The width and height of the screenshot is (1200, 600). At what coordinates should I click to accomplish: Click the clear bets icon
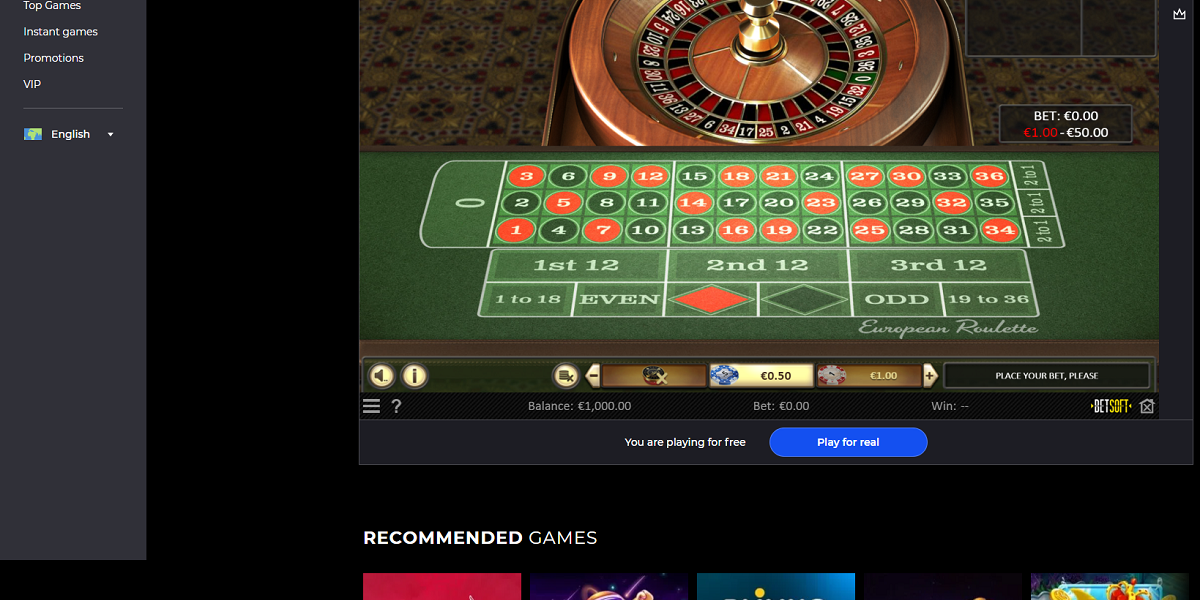click(x=566, y=376)
